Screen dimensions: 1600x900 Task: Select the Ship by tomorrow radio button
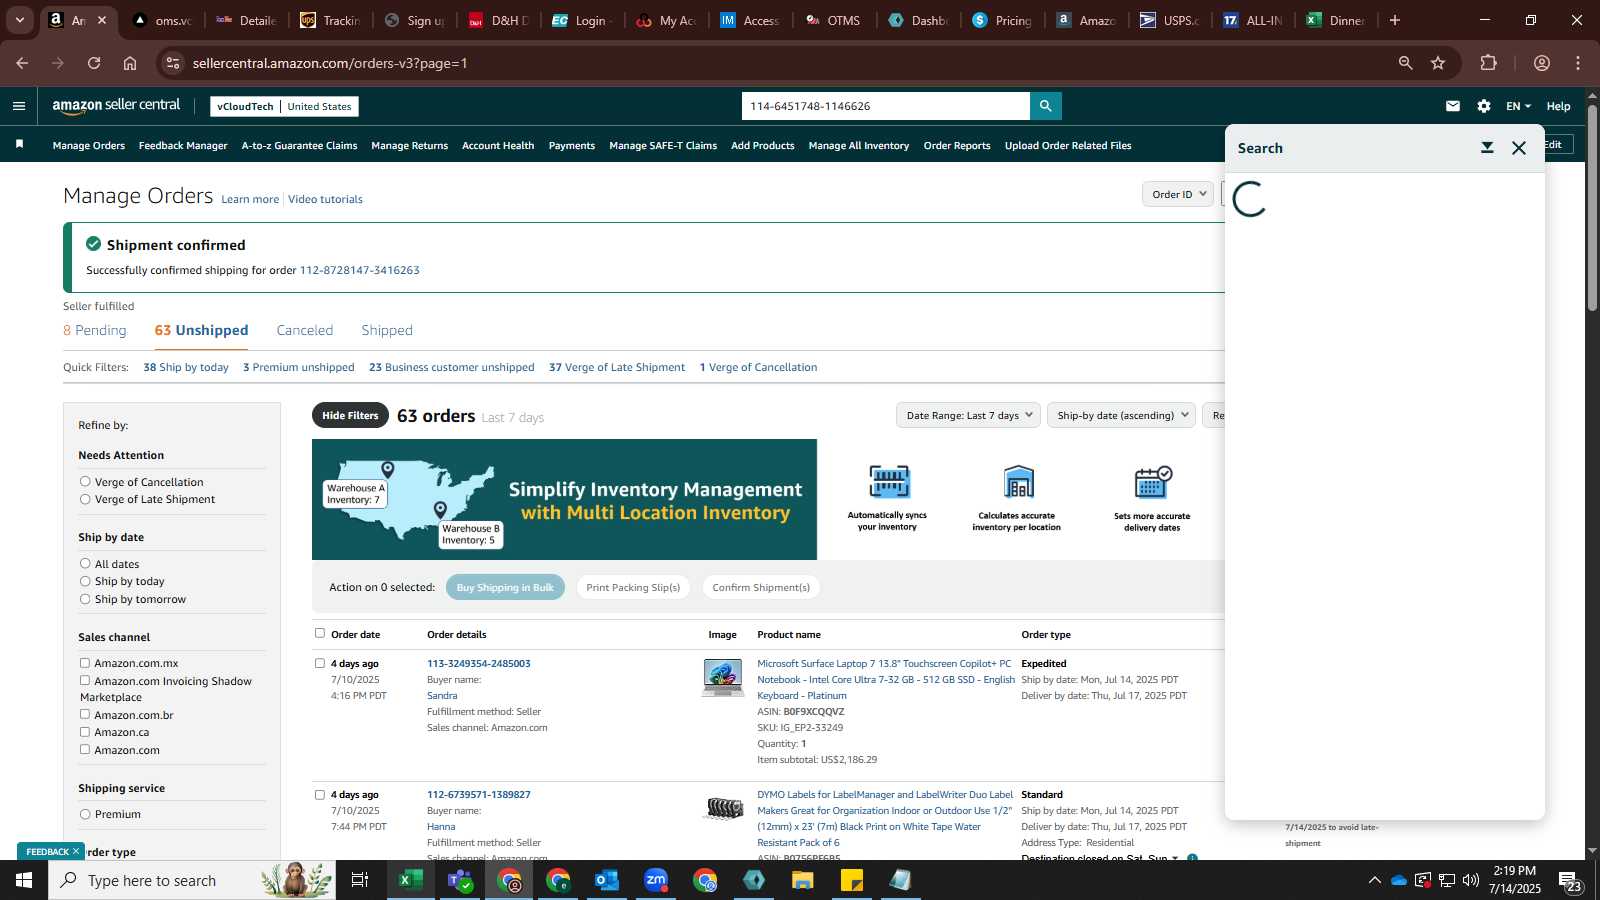click(x=85, y=599)
